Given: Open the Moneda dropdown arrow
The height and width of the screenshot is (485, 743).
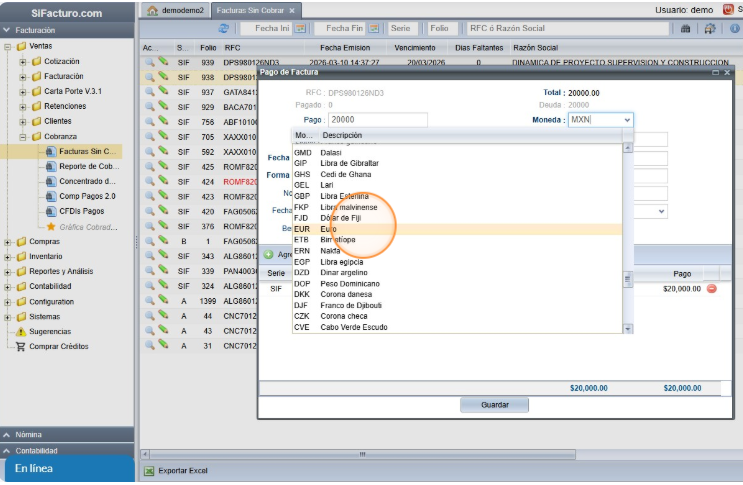Looking at the screenshot, I should [627, 120].
